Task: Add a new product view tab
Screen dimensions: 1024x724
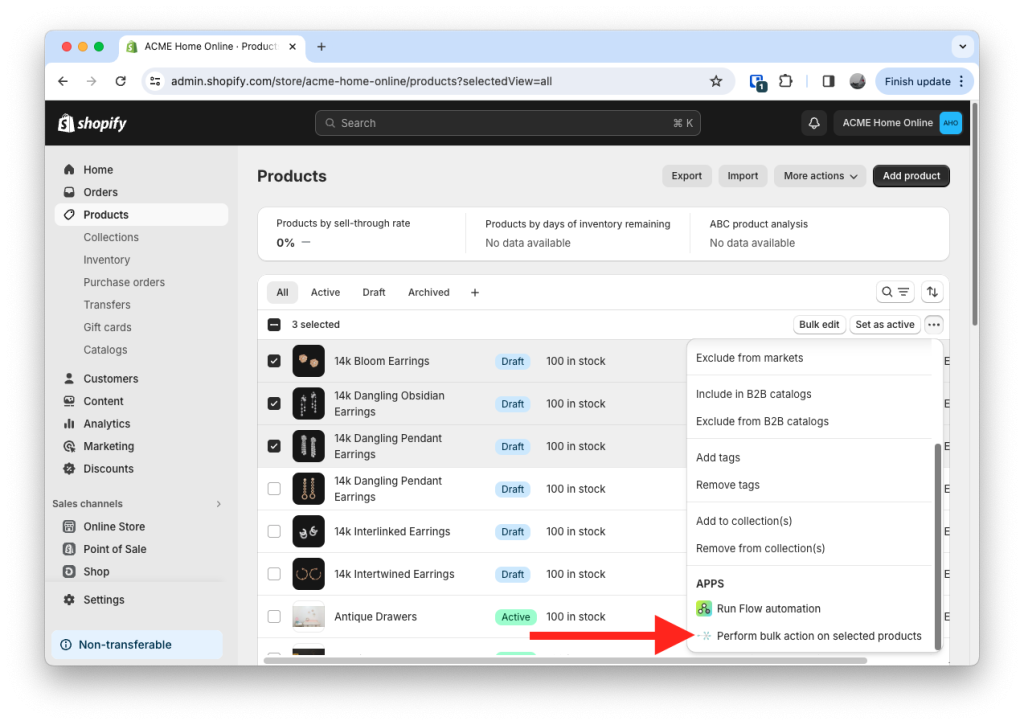Action: coord(474,291)
